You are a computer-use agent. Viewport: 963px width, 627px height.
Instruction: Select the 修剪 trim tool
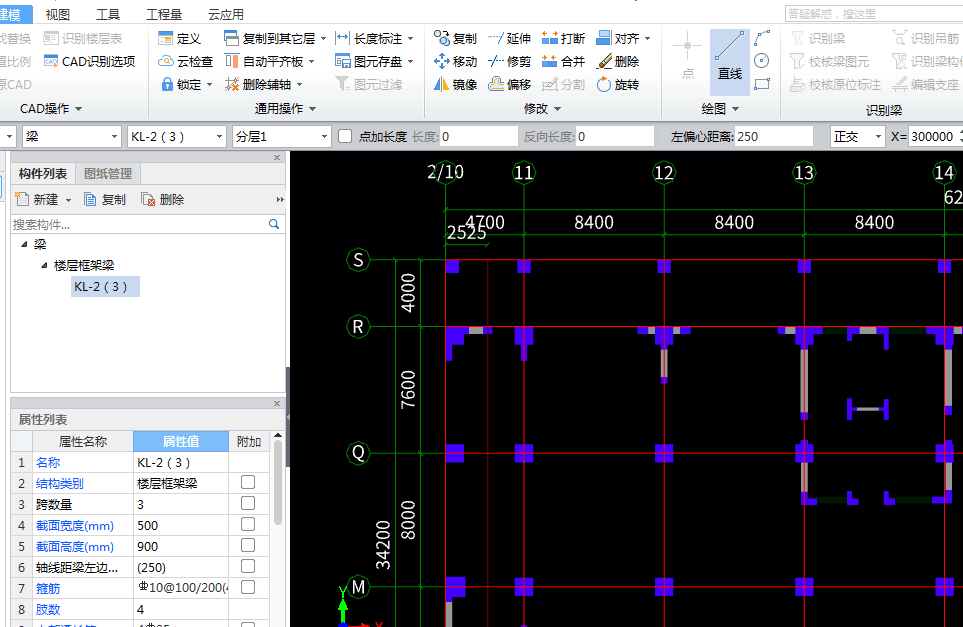pyautogui.click(x=509, y=61)
